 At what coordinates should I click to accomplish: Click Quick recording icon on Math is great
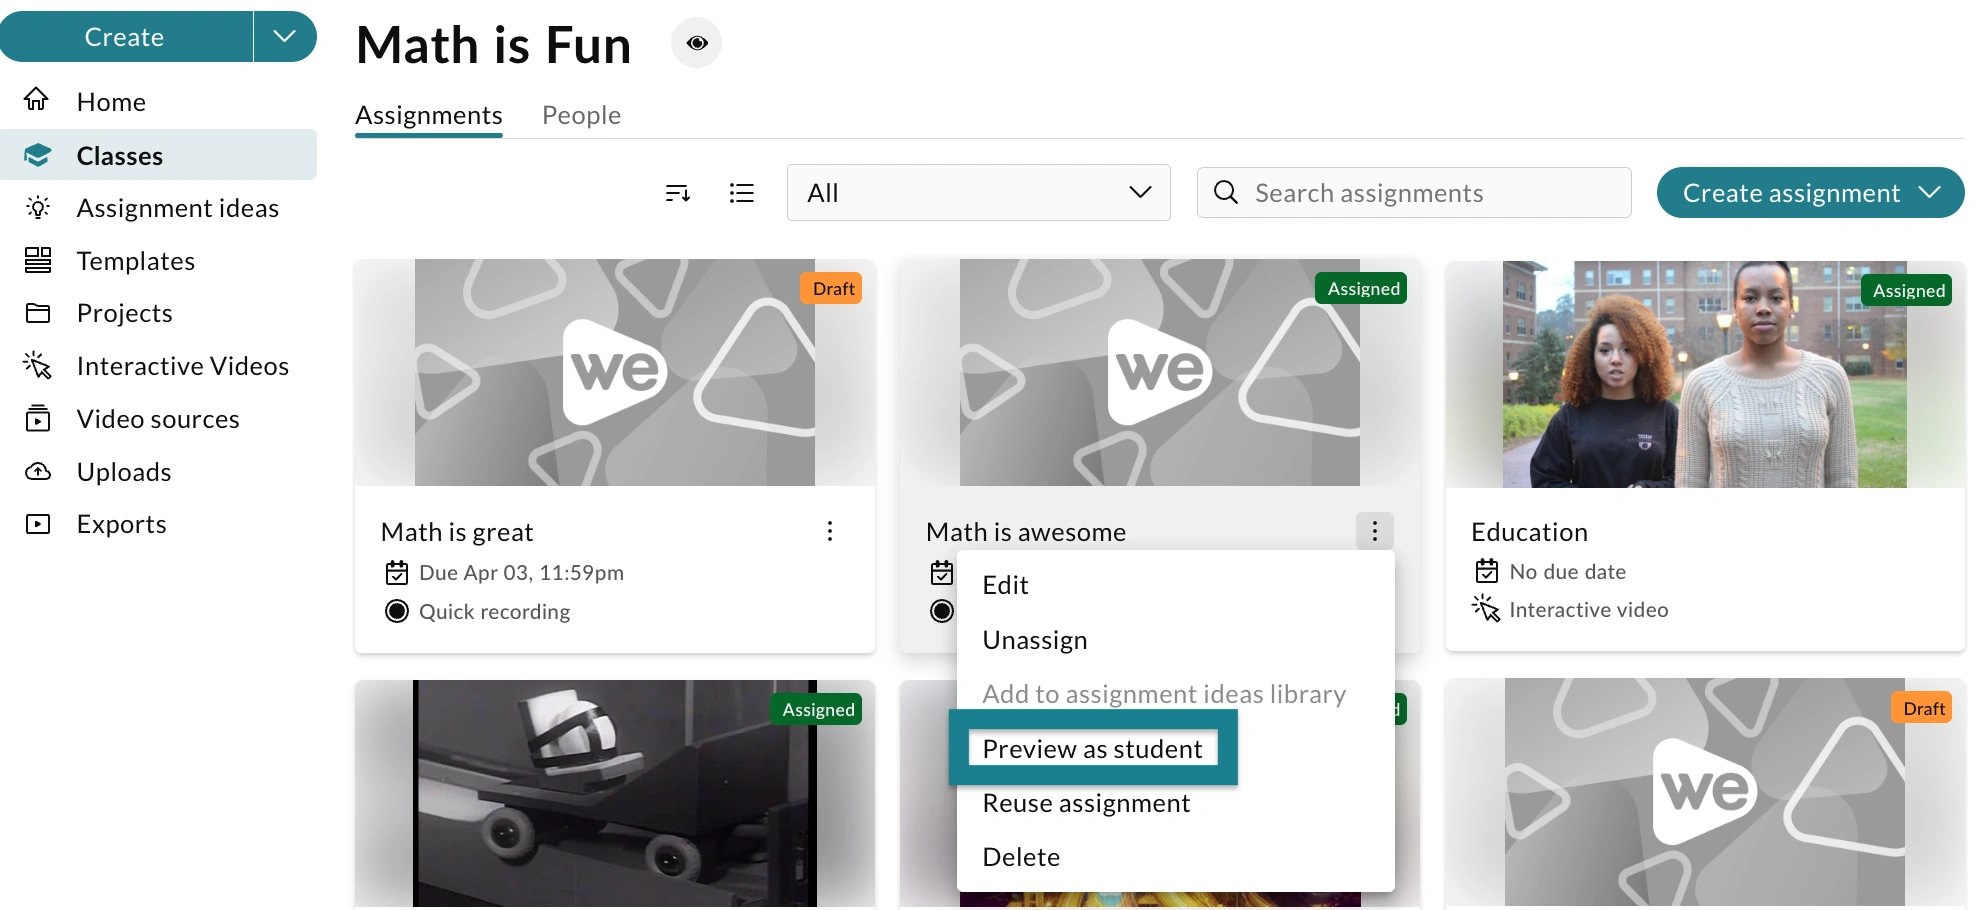coord(397,611)
